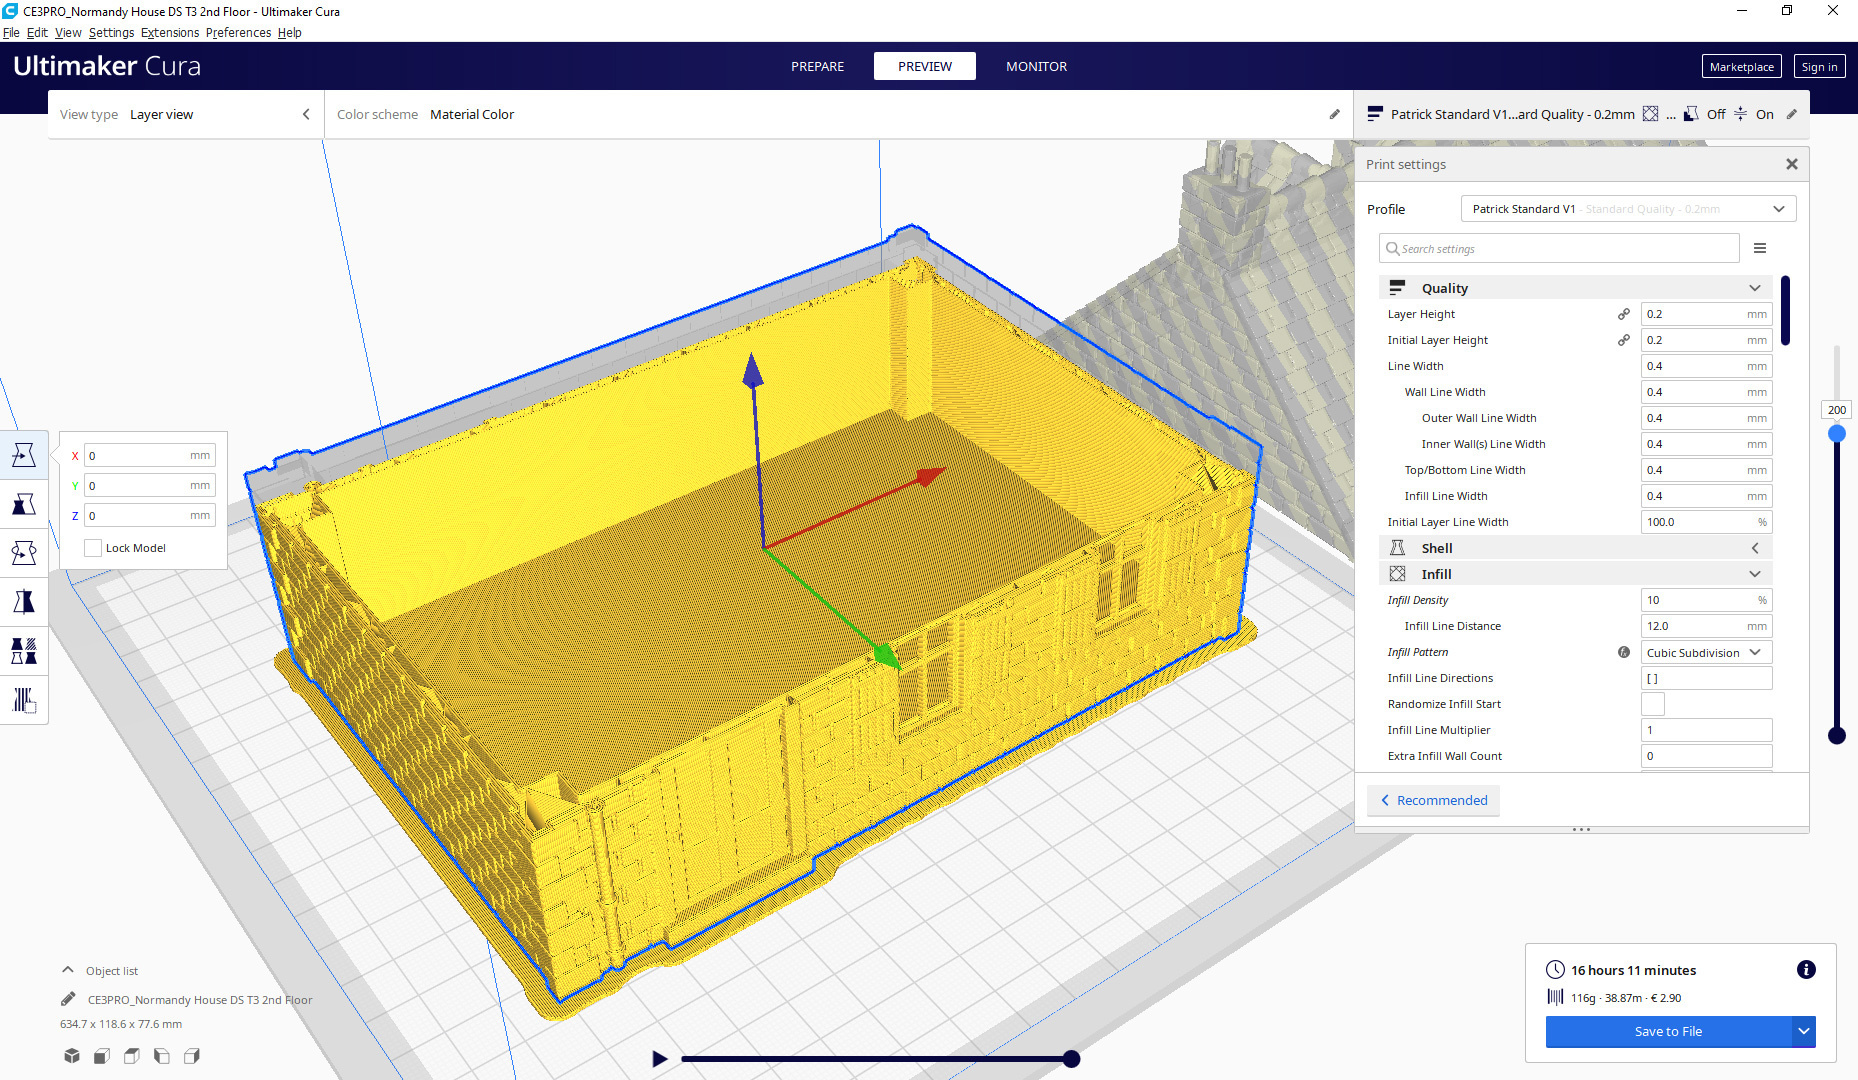Close the Print settings panel
Screen dimensions: 1858x1080
click(1792, 164)
